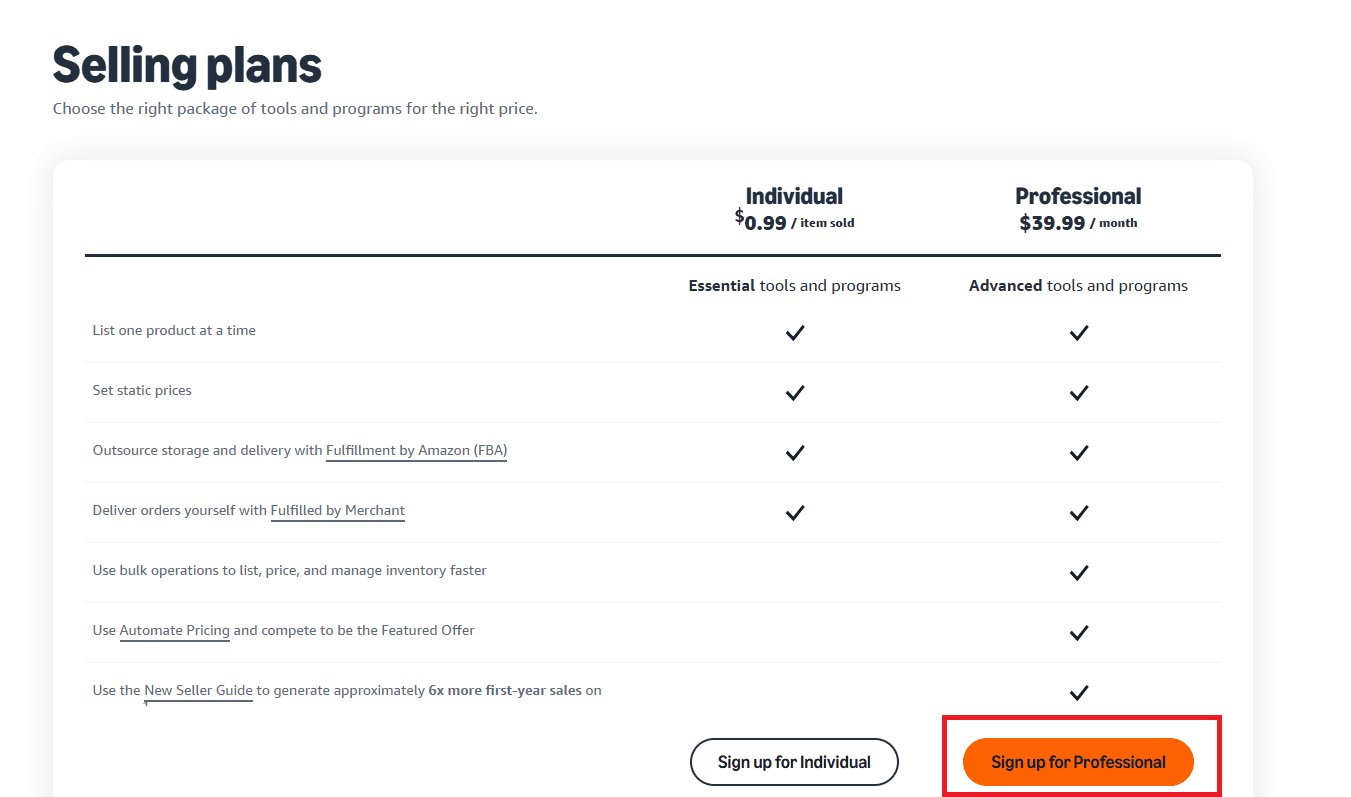Click Sign up for Individual
The image size is (1351, 797).
click(x=794, y=761)
